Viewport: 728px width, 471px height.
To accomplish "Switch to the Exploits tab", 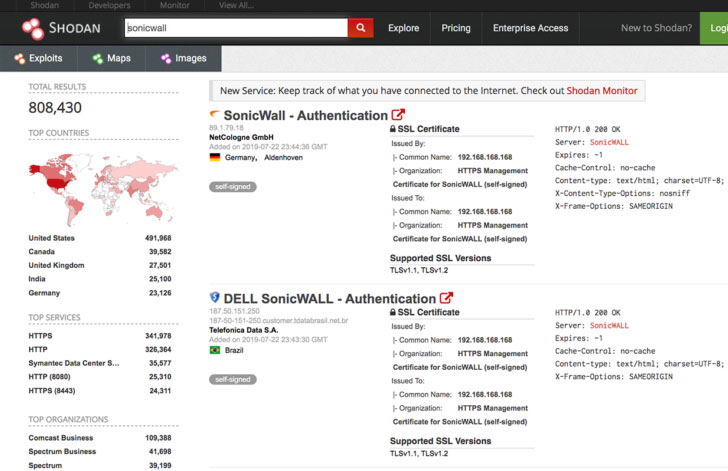I will pyautogui.click(x=39, y=59).
